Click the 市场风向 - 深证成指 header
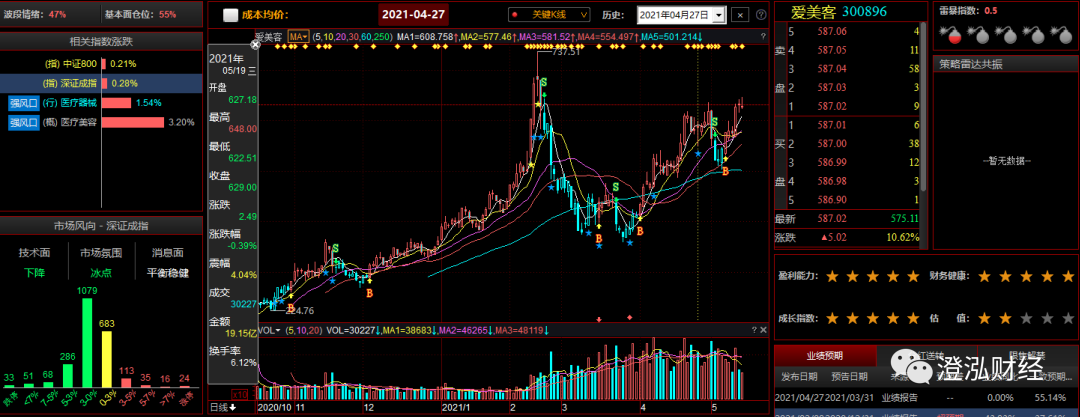This screenshot has height=417, width=1080. (x=102, y=225)
